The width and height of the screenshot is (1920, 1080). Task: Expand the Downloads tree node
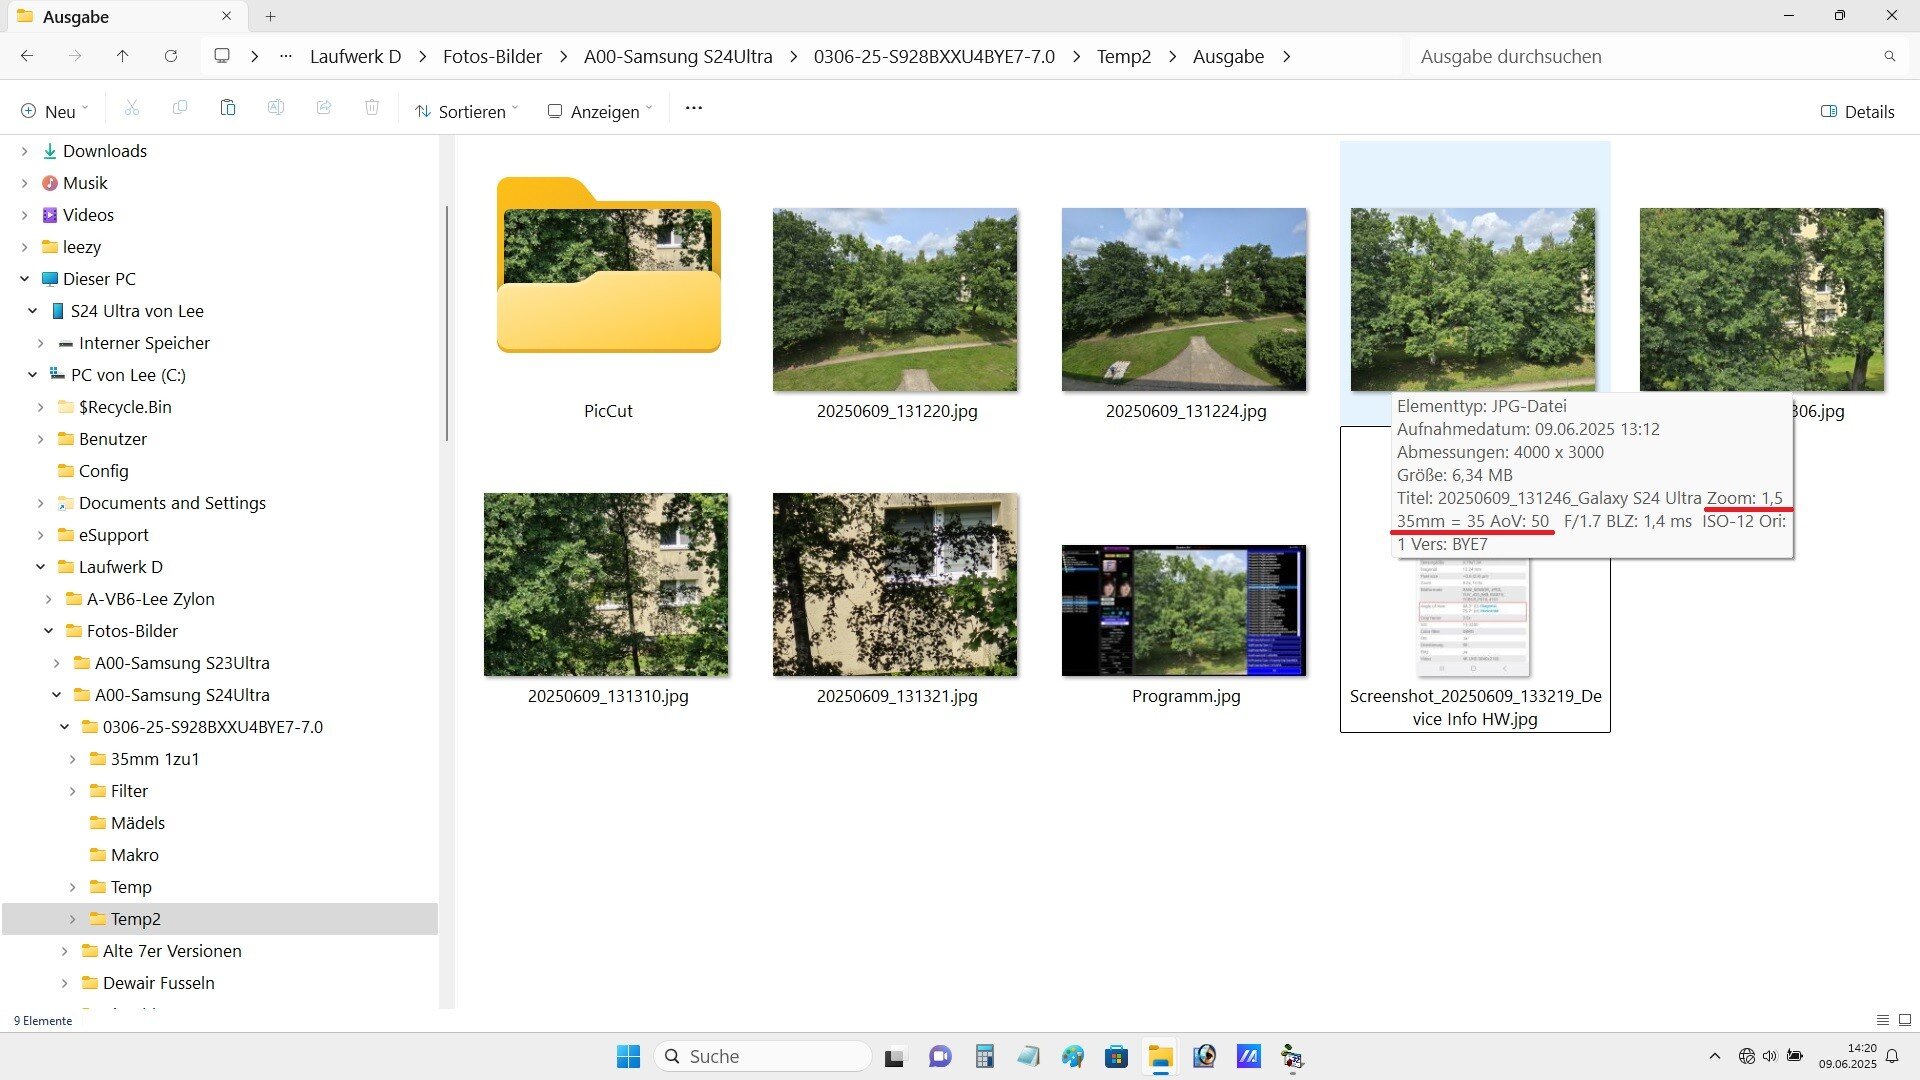(25, 151)
